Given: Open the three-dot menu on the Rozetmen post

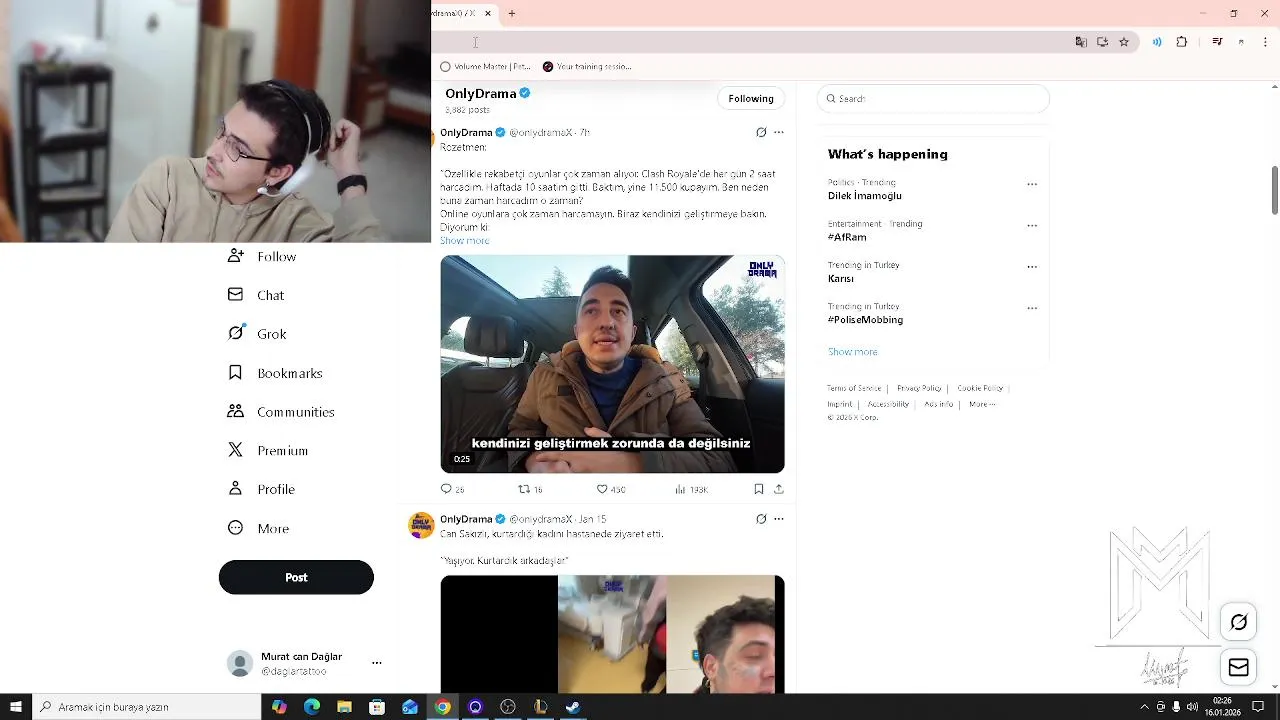Looking at the screenshot, I should (x=779, y=132).
